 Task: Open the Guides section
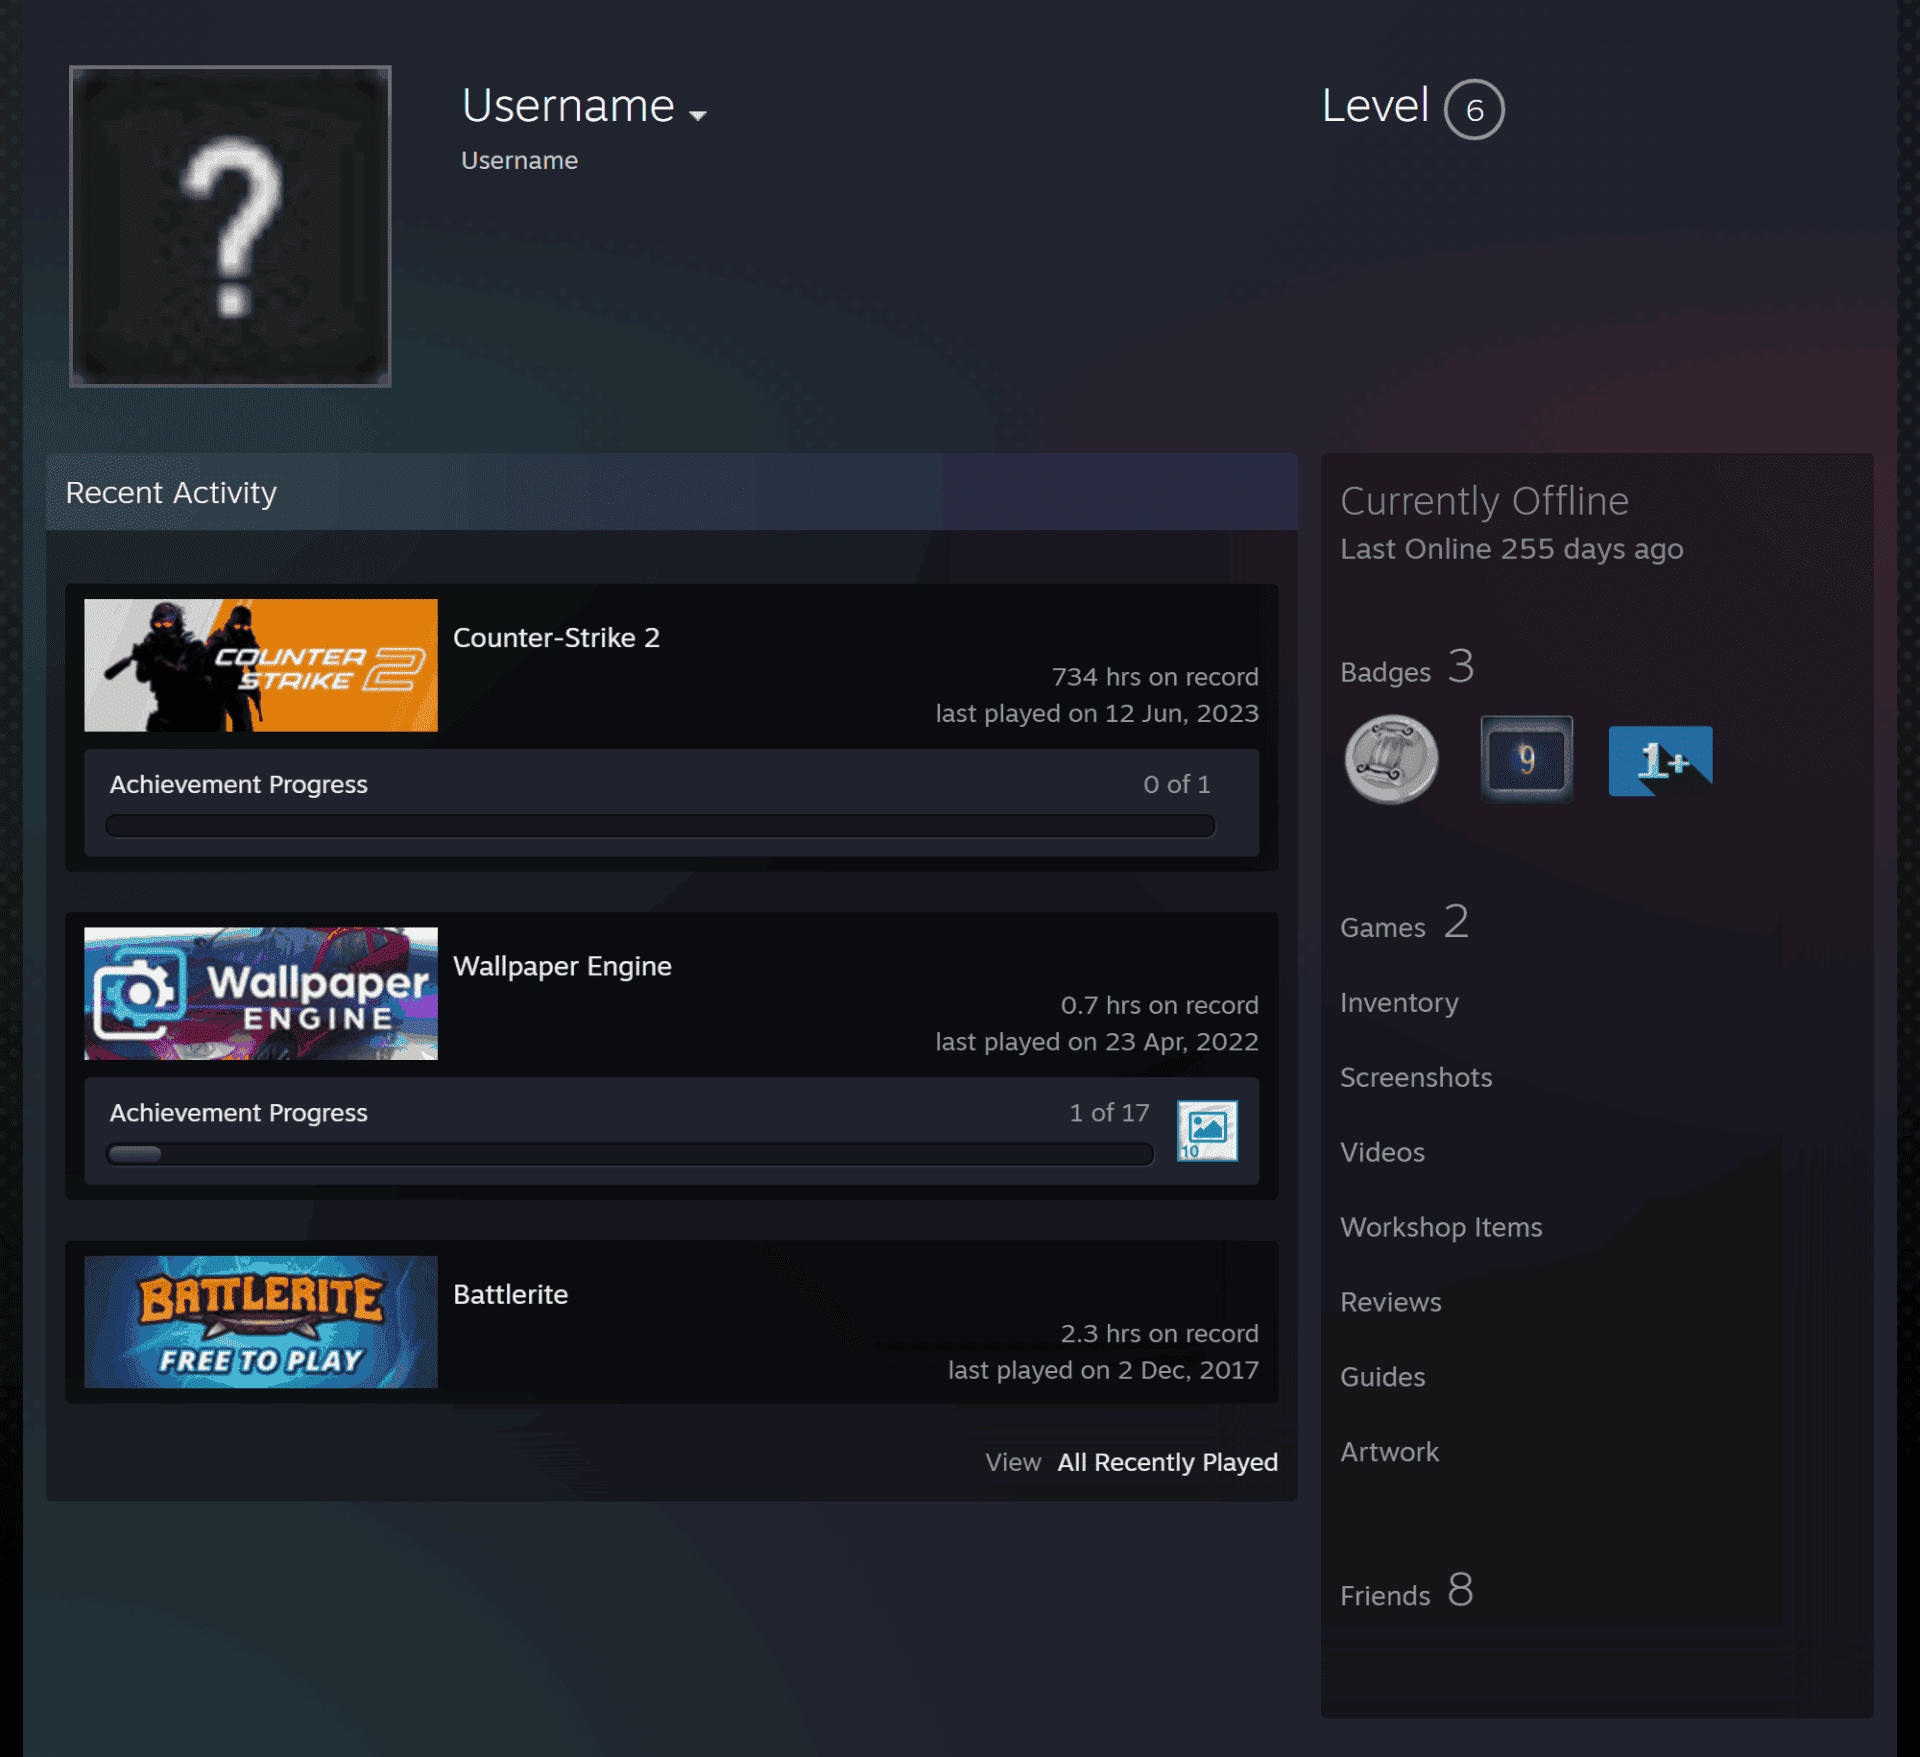pos(1382,1377)
